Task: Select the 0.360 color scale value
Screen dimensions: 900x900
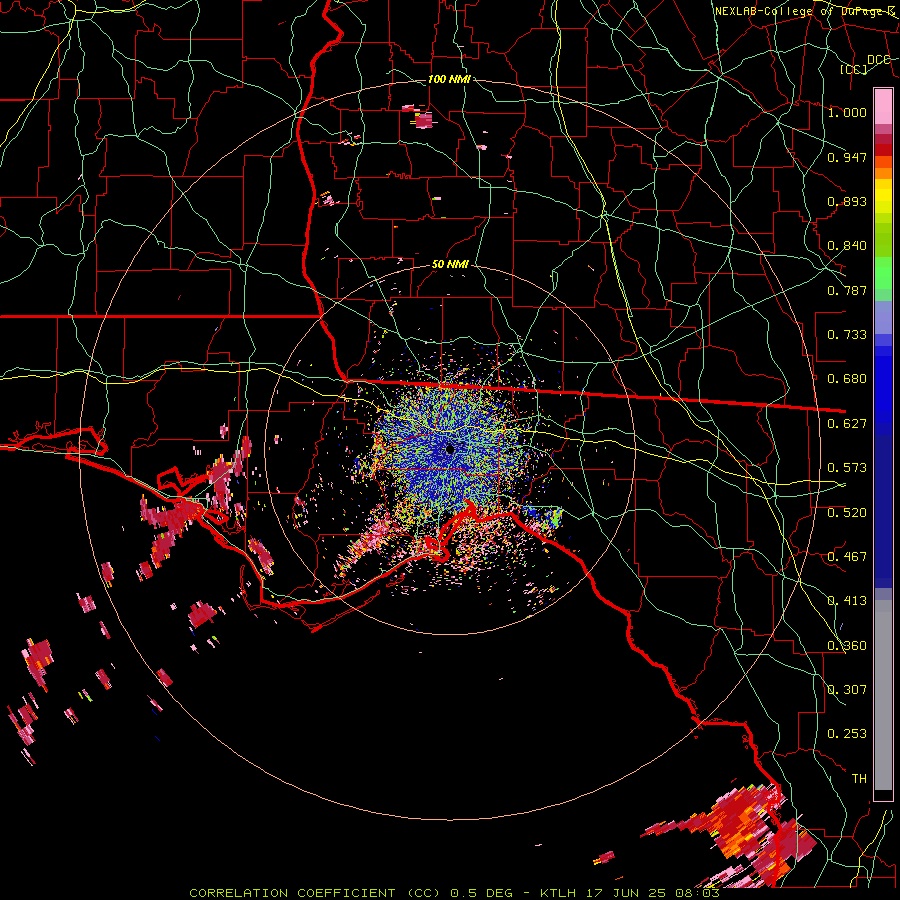Action: (847, 646)
